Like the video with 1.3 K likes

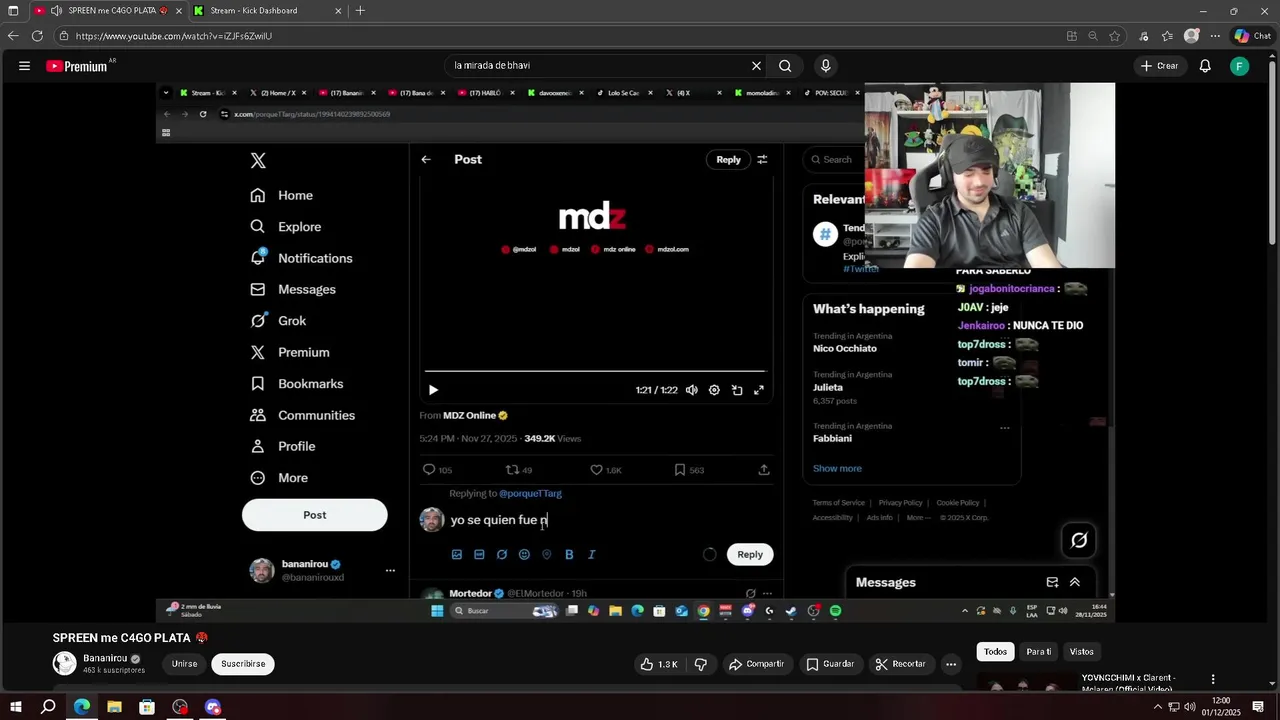click(659, 664)
